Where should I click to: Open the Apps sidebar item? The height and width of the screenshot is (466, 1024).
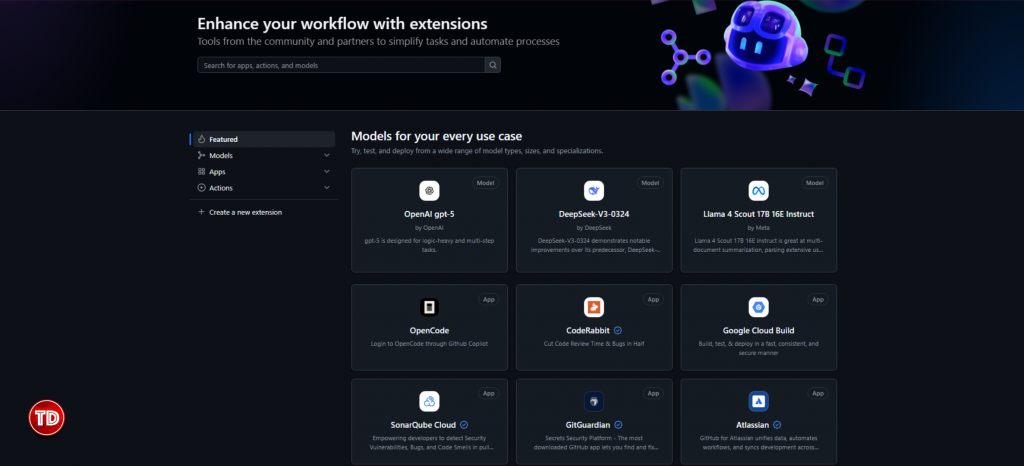coord(264,172)
